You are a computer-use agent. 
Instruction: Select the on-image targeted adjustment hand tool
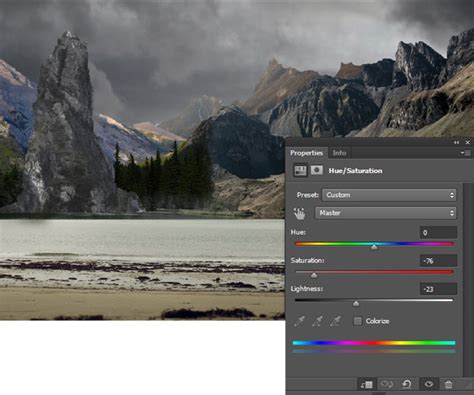click(299, 213)
